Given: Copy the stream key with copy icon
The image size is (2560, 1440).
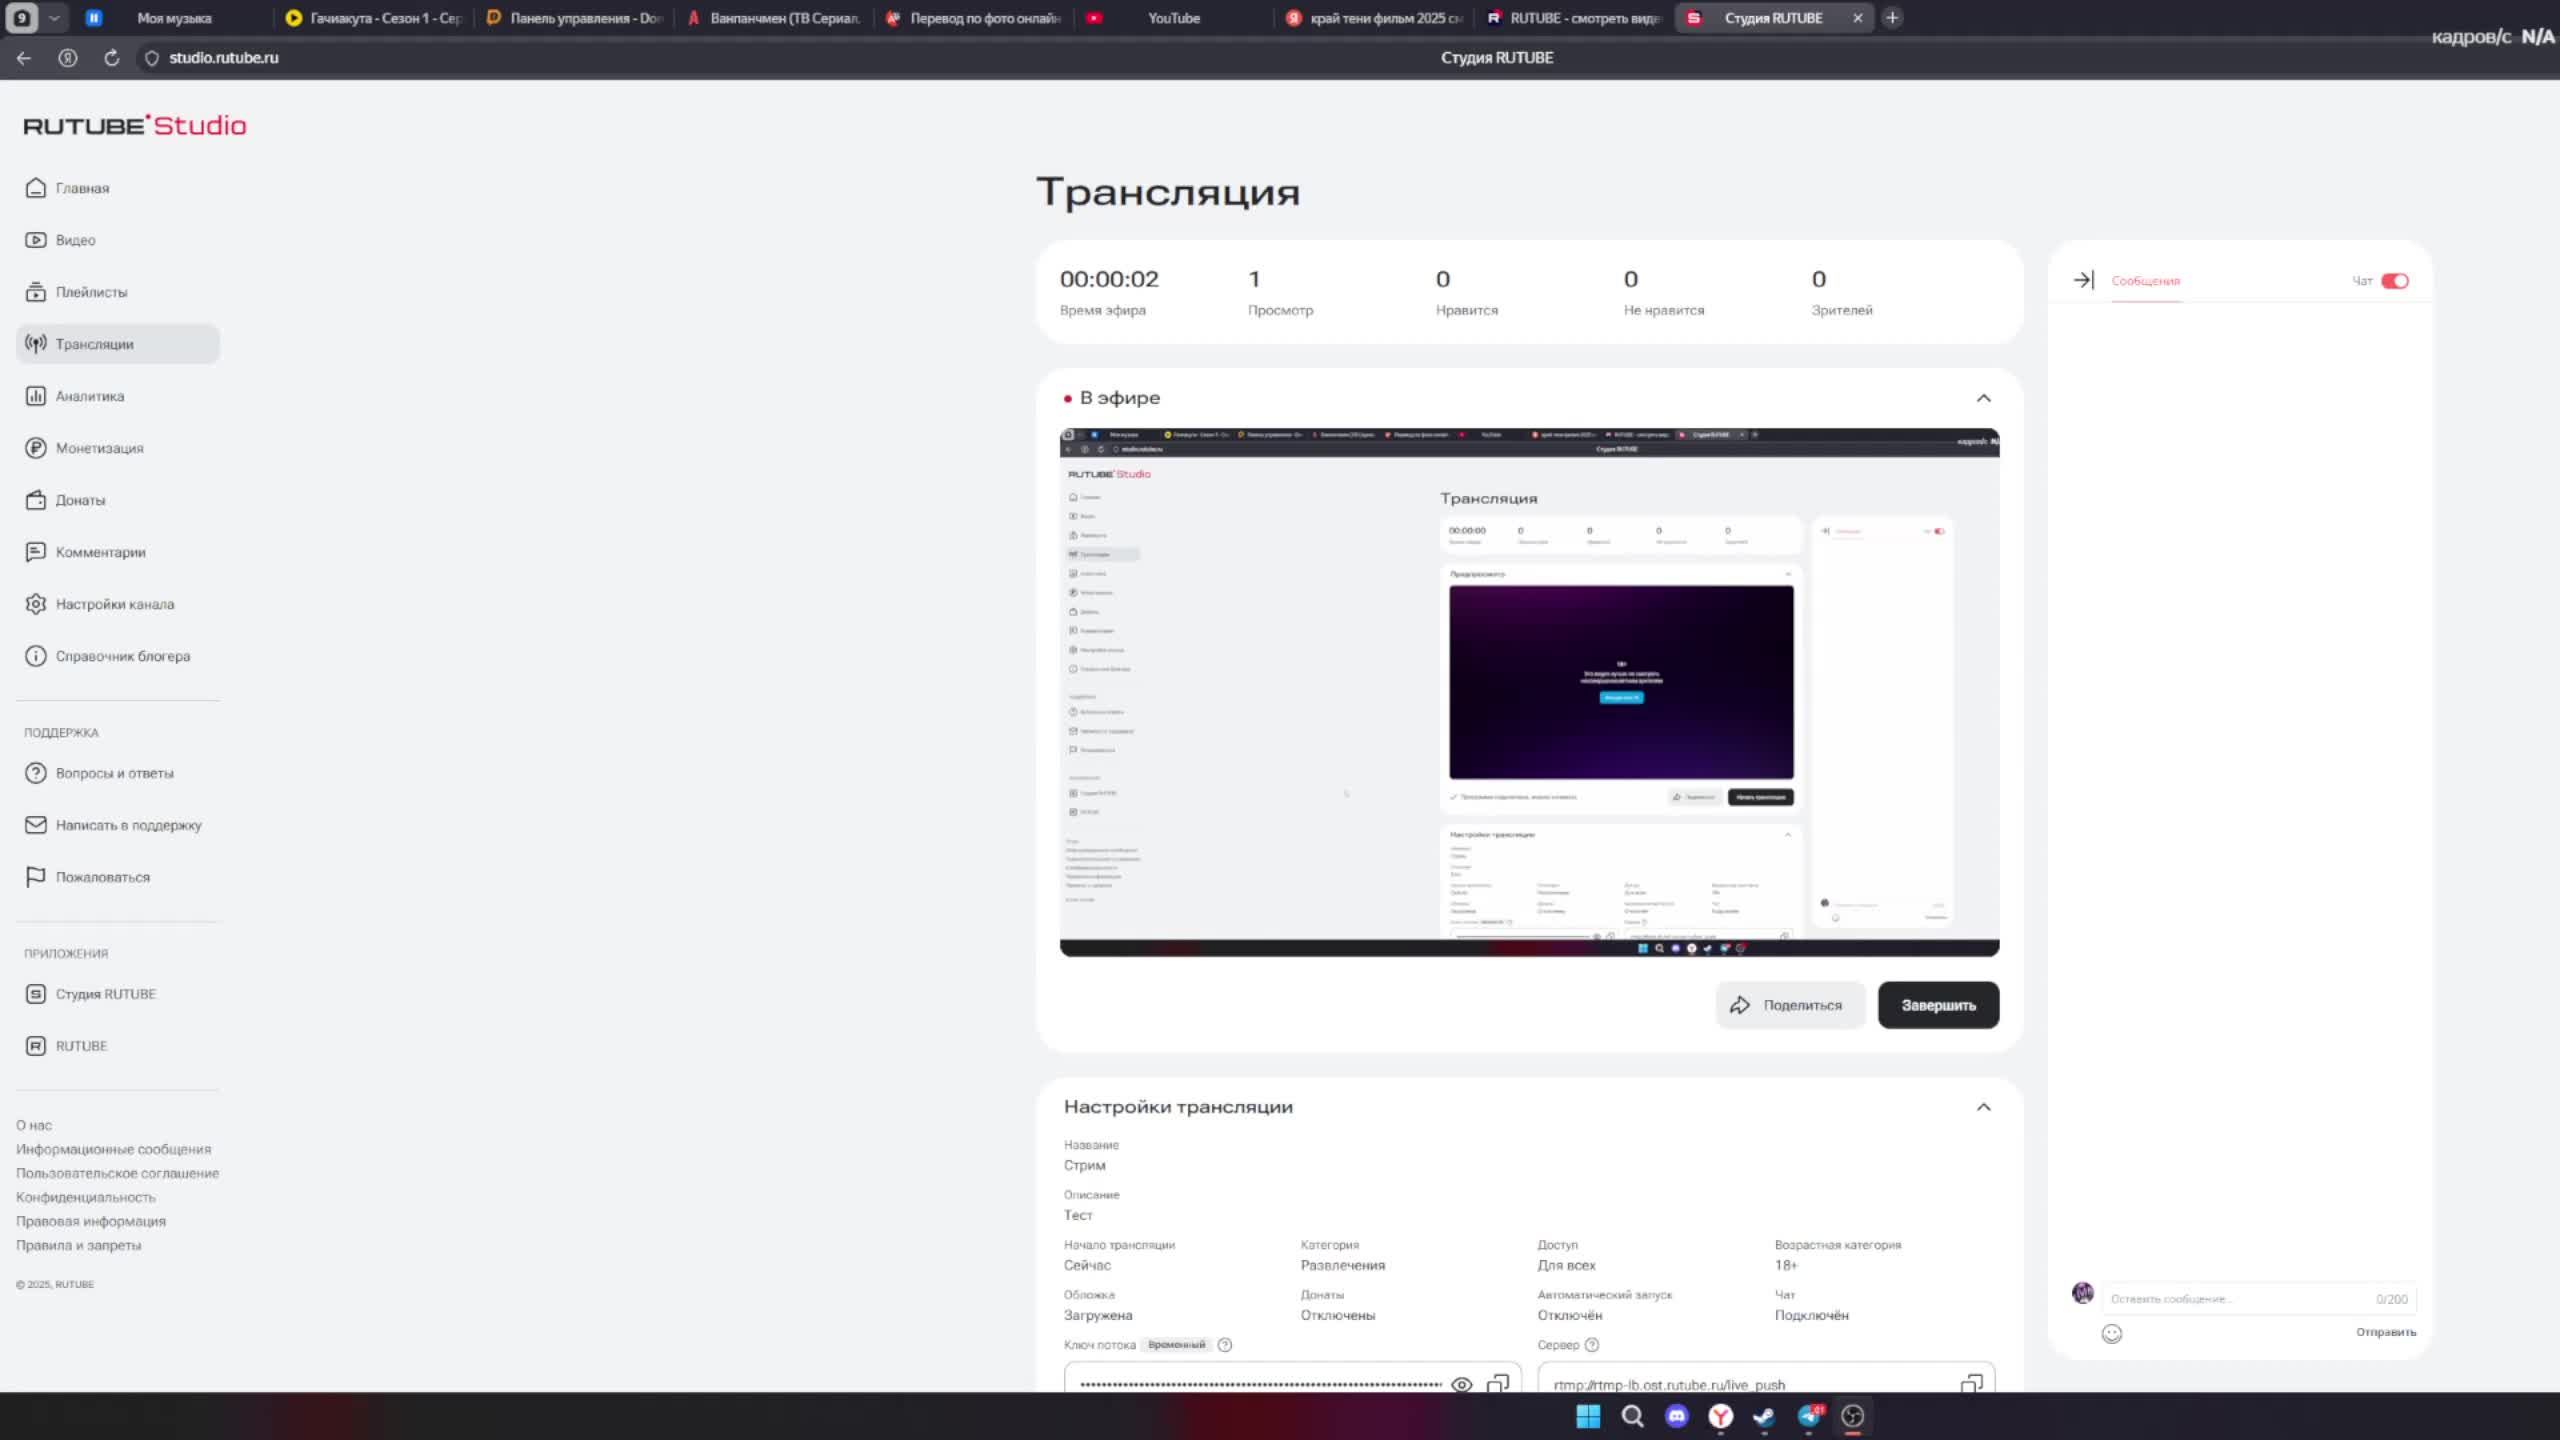Looking at the screenshot, I should coord(1497,1384).
